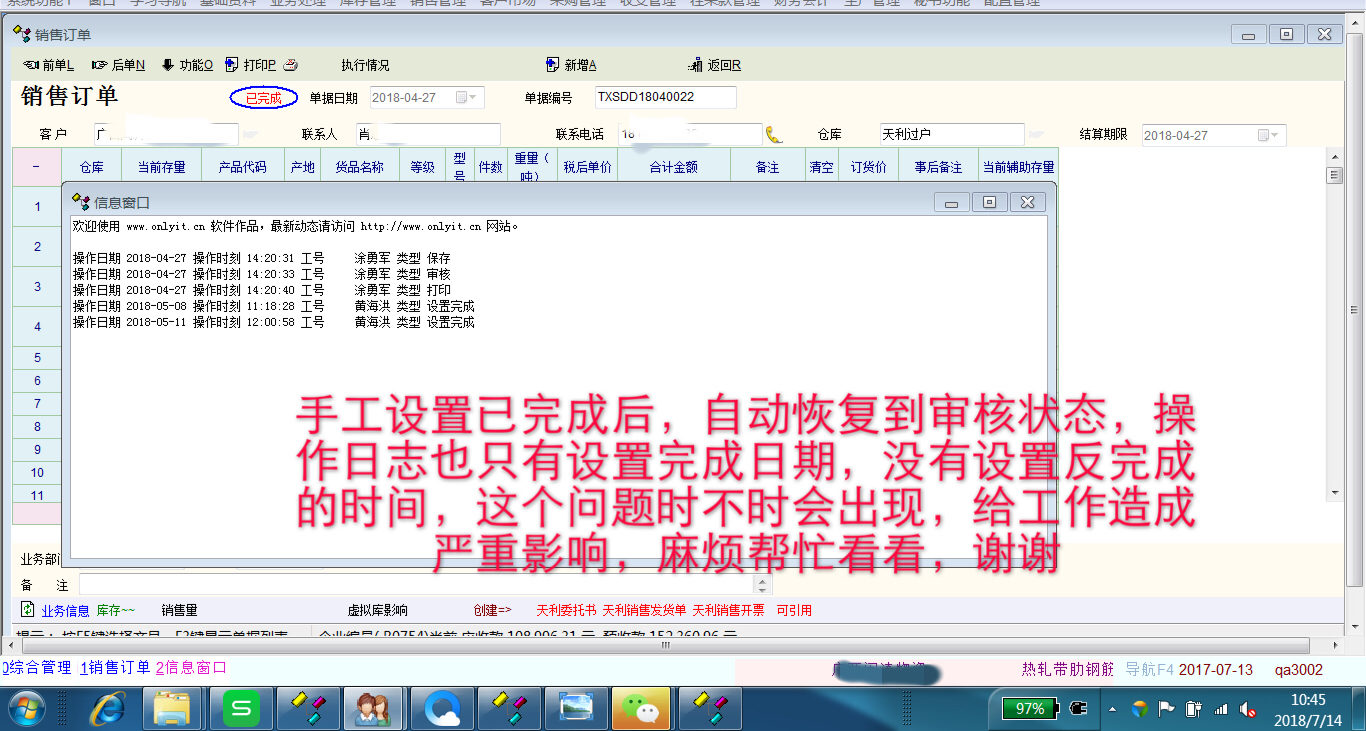Screen dimensions: 1366x731
Task: Click the 打印P print button
Action: [x=251, y=66]
